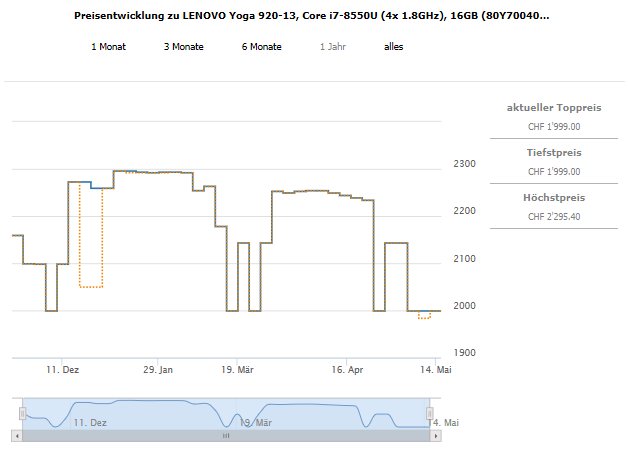Click the aktueller Toppreis heading

click(x=553, y=107)
